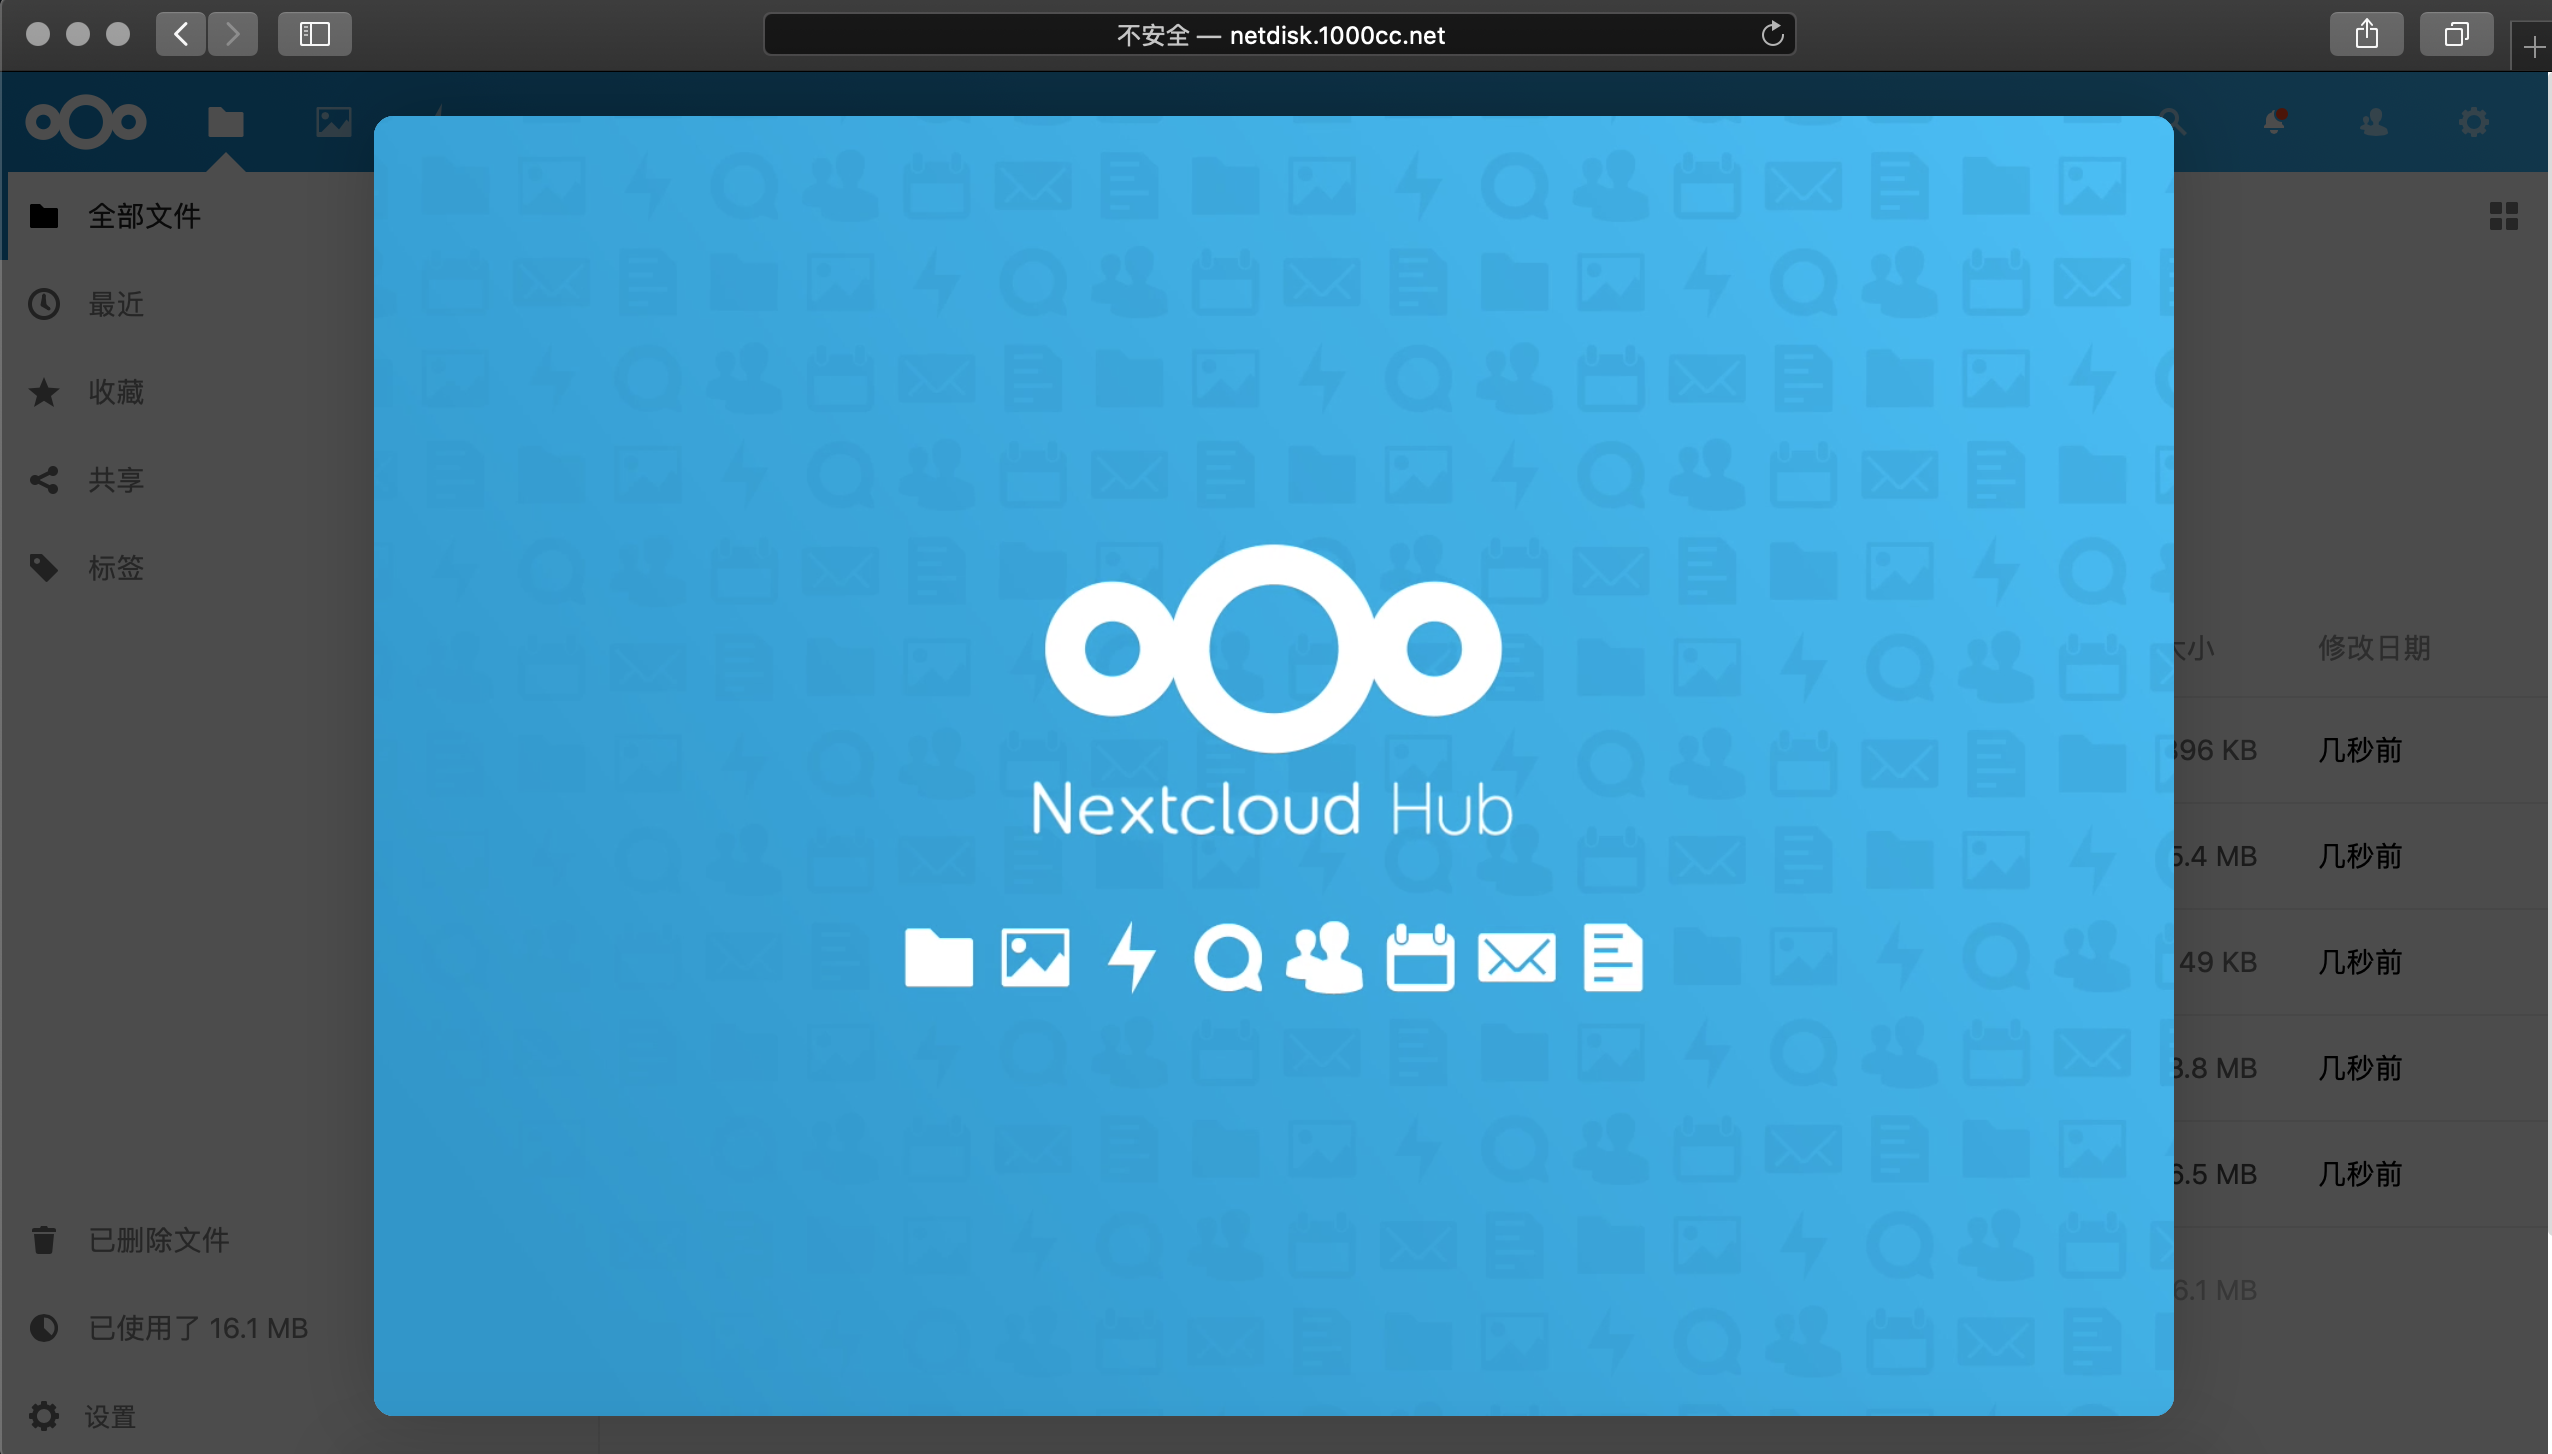The height and width of the screenshot is (1454, 2552).
Task: Click the 最近 clock icon
Action: 44,304
